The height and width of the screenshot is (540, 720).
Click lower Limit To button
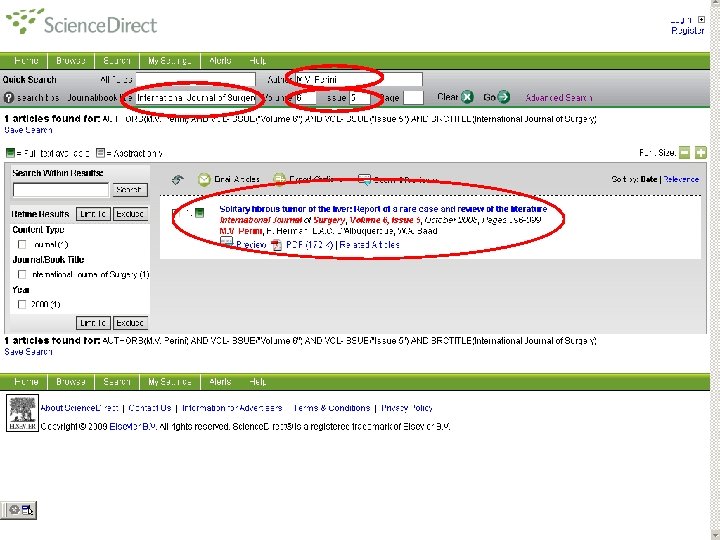[93, 323]
